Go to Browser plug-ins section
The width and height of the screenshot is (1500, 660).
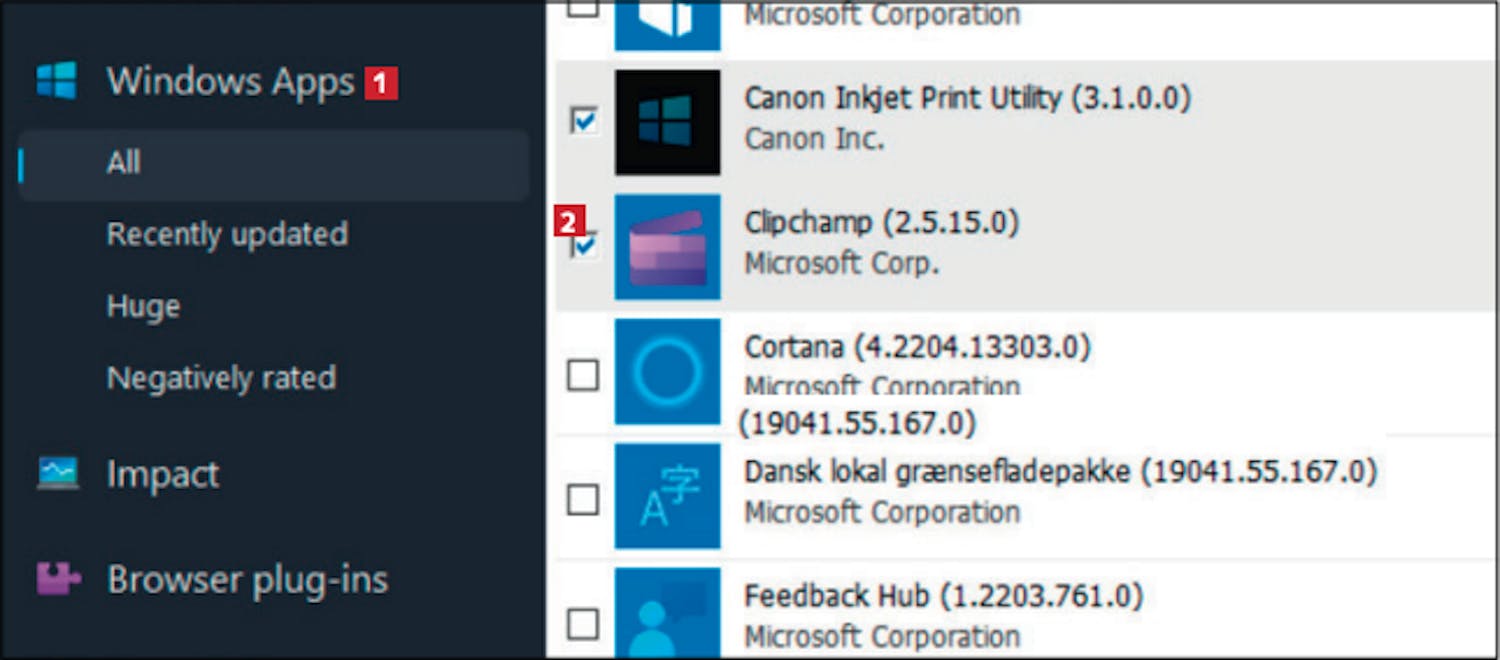tap(247, 580)
